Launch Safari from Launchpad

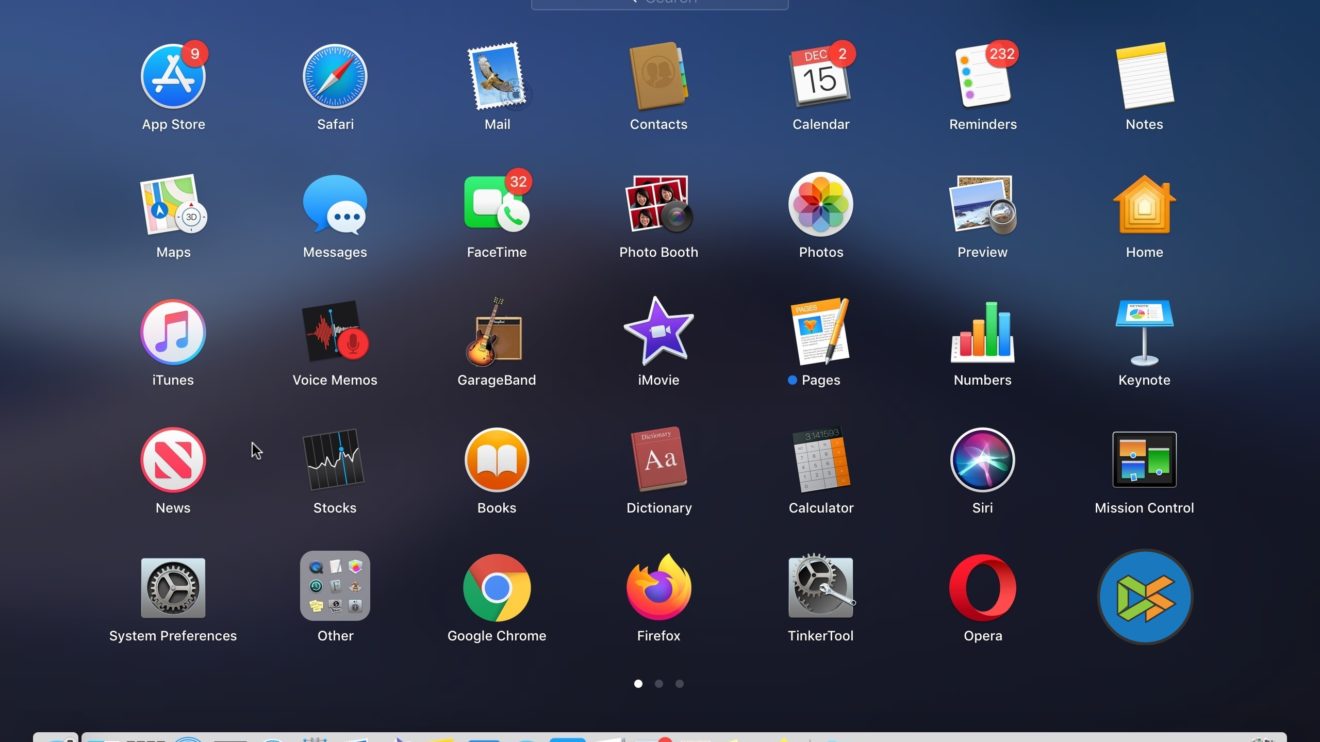(335, 76)
